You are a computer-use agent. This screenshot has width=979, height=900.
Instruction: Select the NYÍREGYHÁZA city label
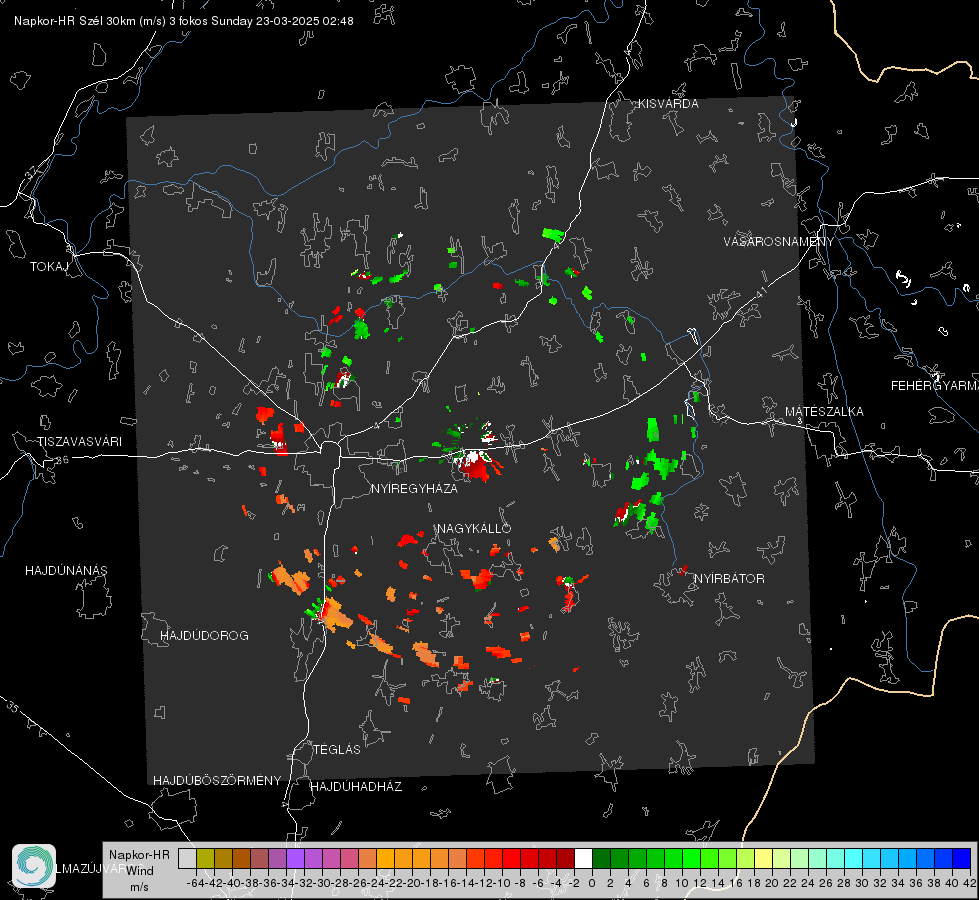(x=414, y=489)
